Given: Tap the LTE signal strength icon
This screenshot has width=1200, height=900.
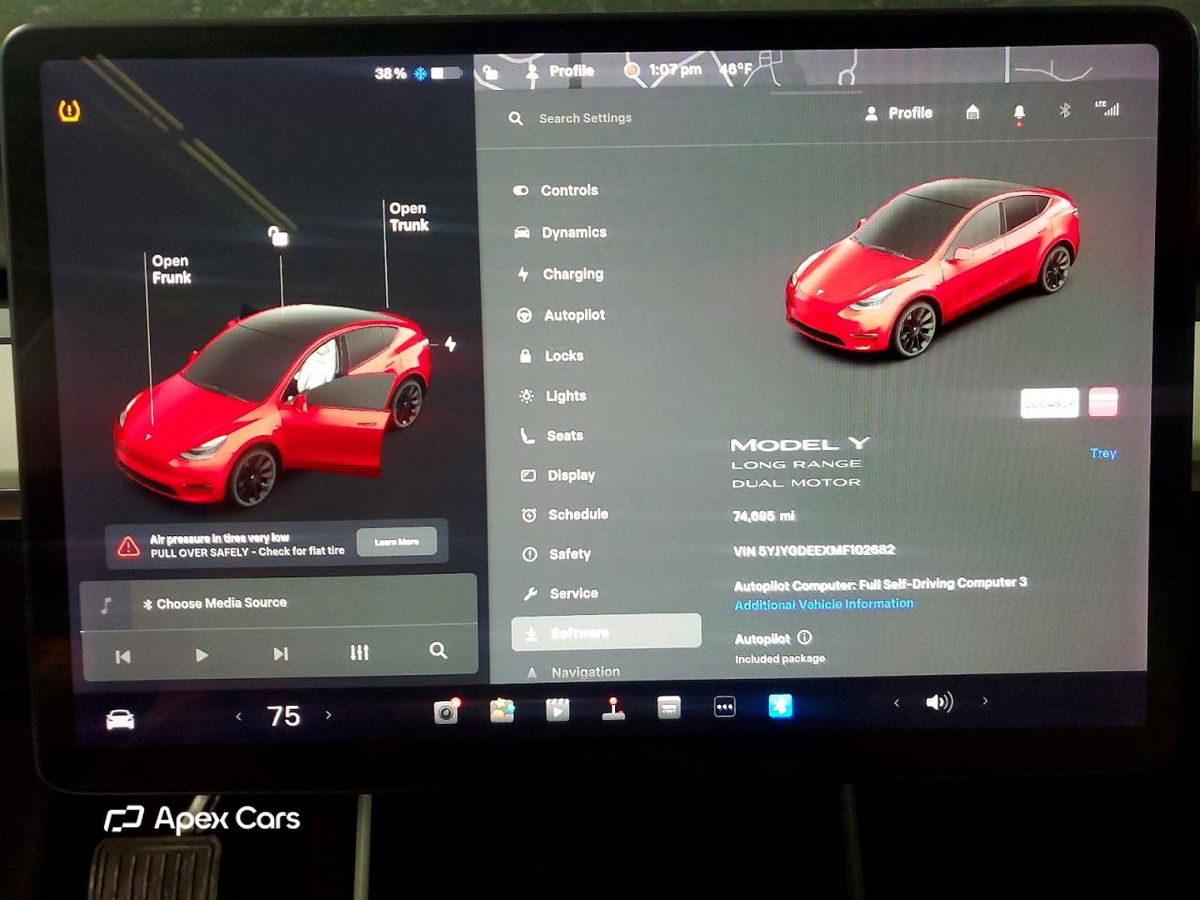Looking at the screenshot, I should 1107,108.
